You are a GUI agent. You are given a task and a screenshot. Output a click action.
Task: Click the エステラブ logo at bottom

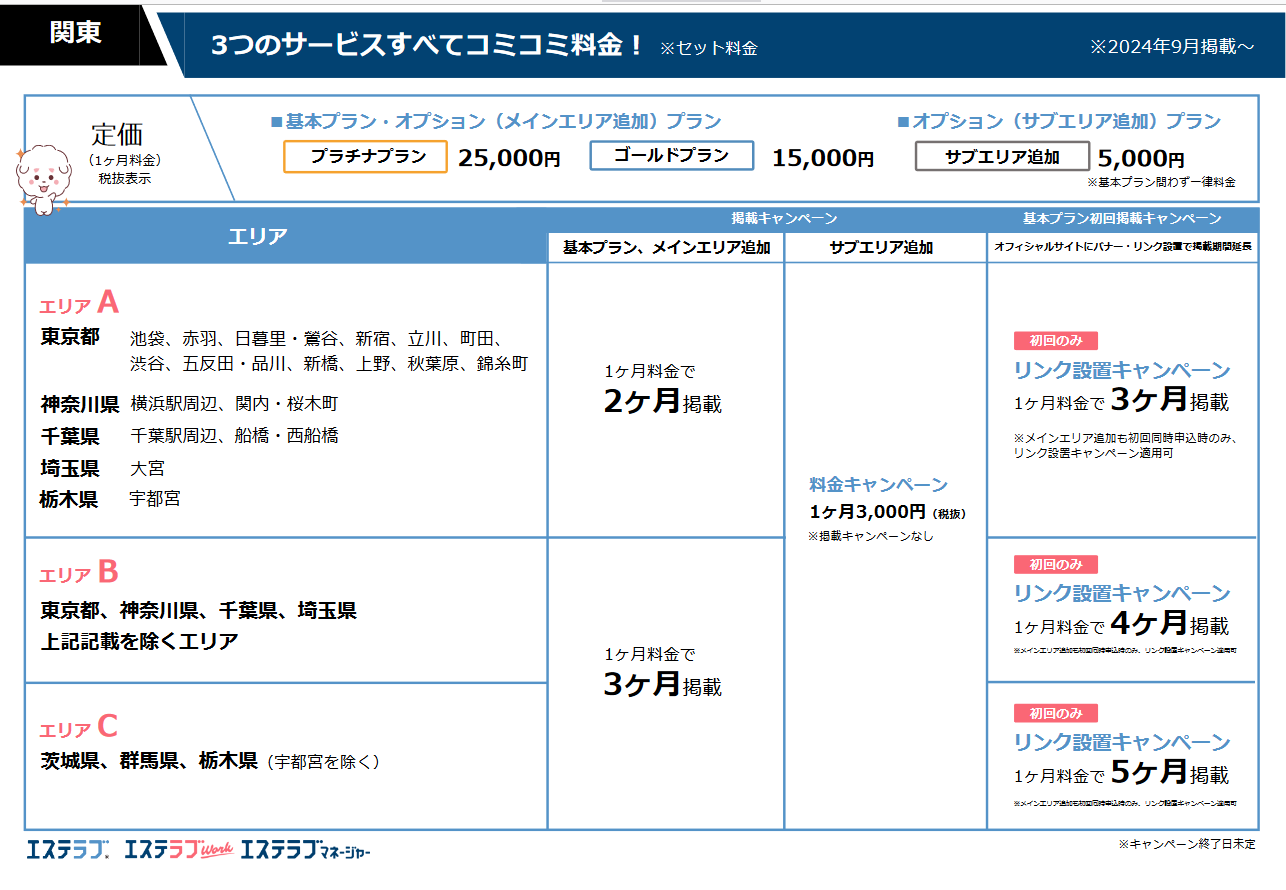(68, 850)
